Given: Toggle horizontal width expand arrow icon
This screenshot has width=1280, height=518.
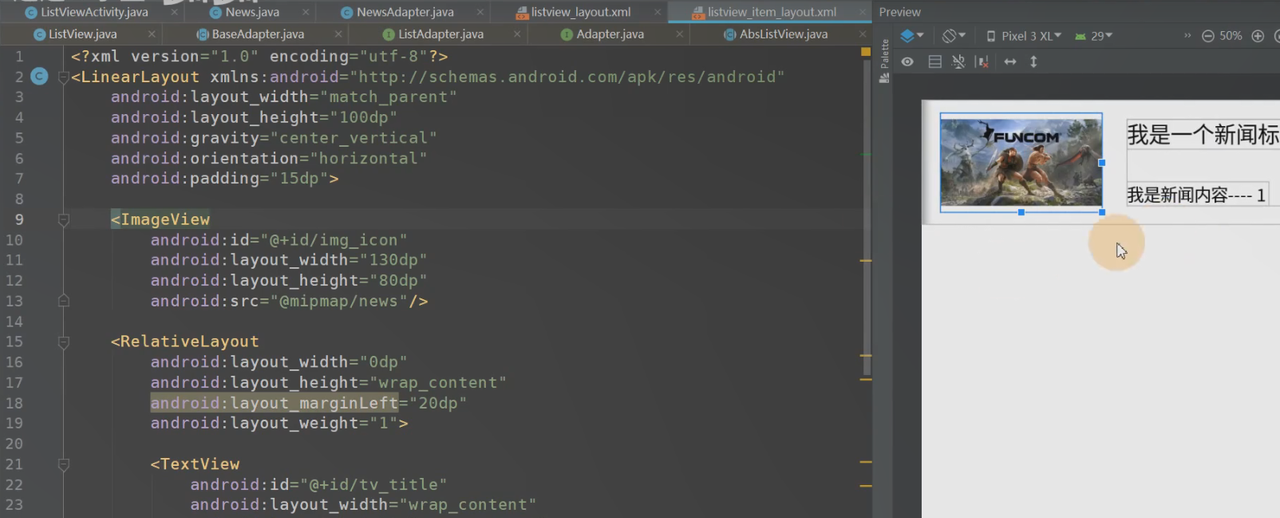Looking at the screenshot, I should 1010,62.
